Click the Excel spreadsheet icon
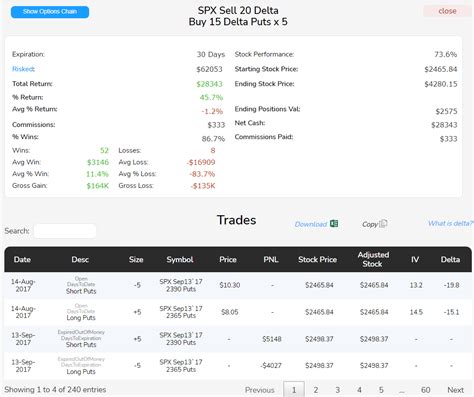The height and width of the screenshot is (397, 474). [334, 223]
